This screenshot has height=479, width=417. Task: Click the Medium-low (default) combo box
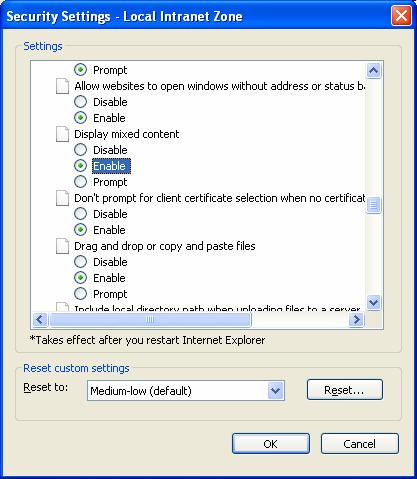(x=186, y=390)
